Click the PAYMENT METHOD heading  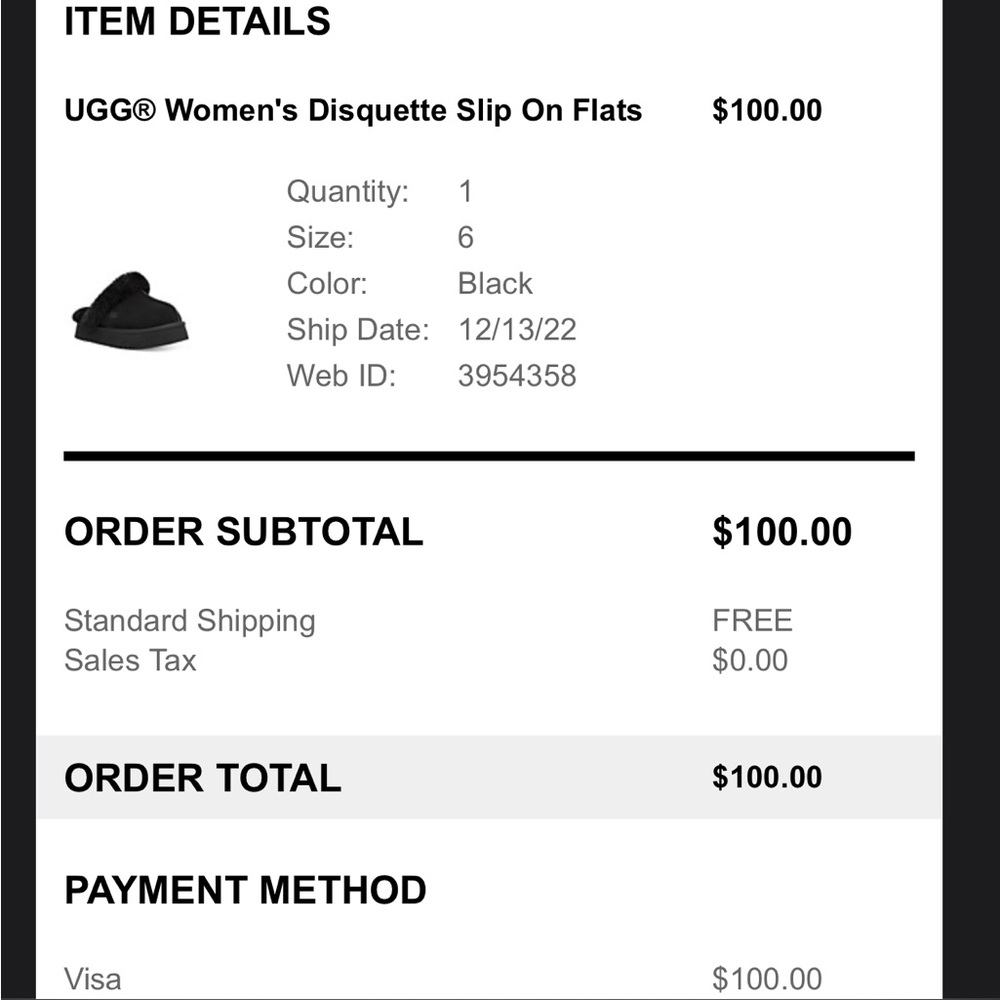(245, 890)
